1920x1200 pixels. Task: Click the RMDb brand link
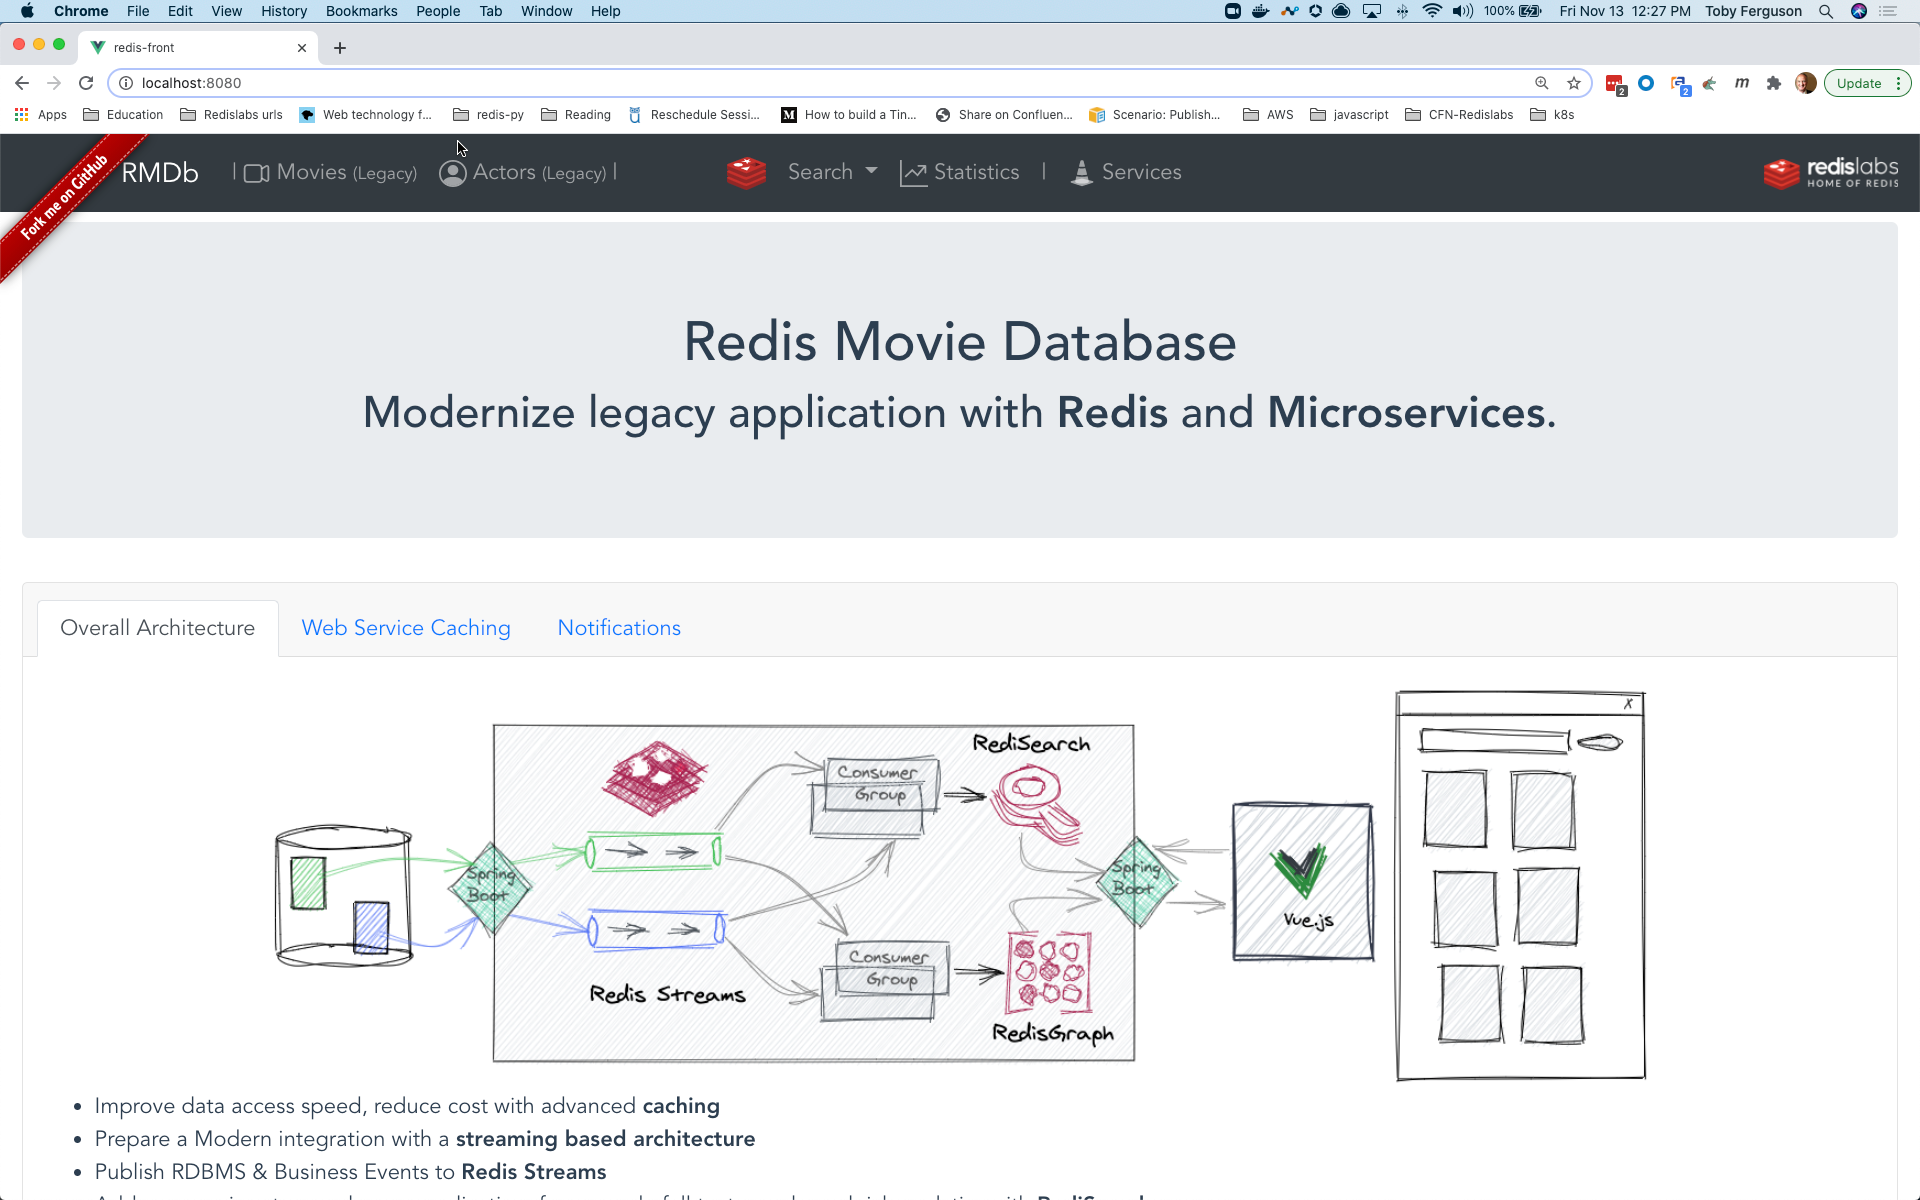(x=160, y=173)
